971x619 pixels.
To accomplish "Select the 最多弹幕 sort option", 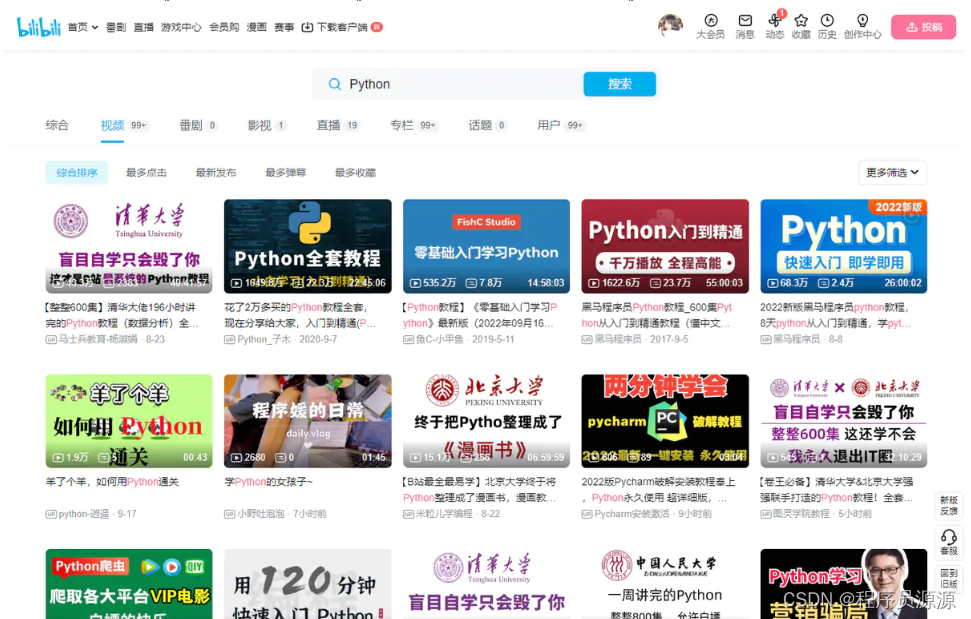I will 285,173.
